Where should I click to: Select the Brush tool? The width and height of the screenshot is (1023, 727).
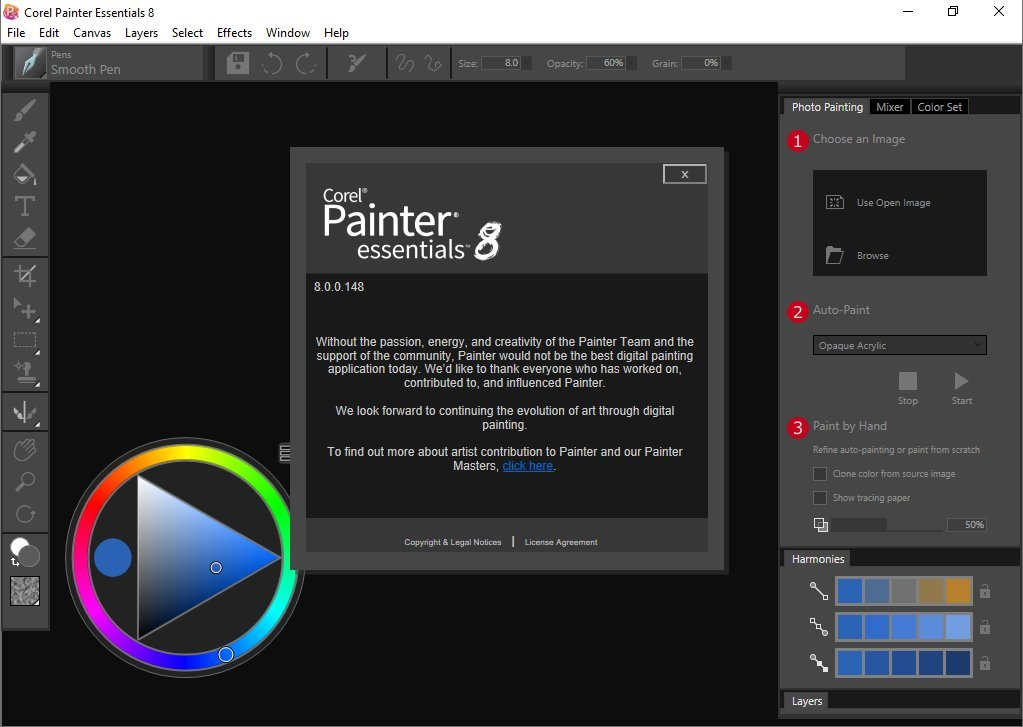click(x=25, y=110)
